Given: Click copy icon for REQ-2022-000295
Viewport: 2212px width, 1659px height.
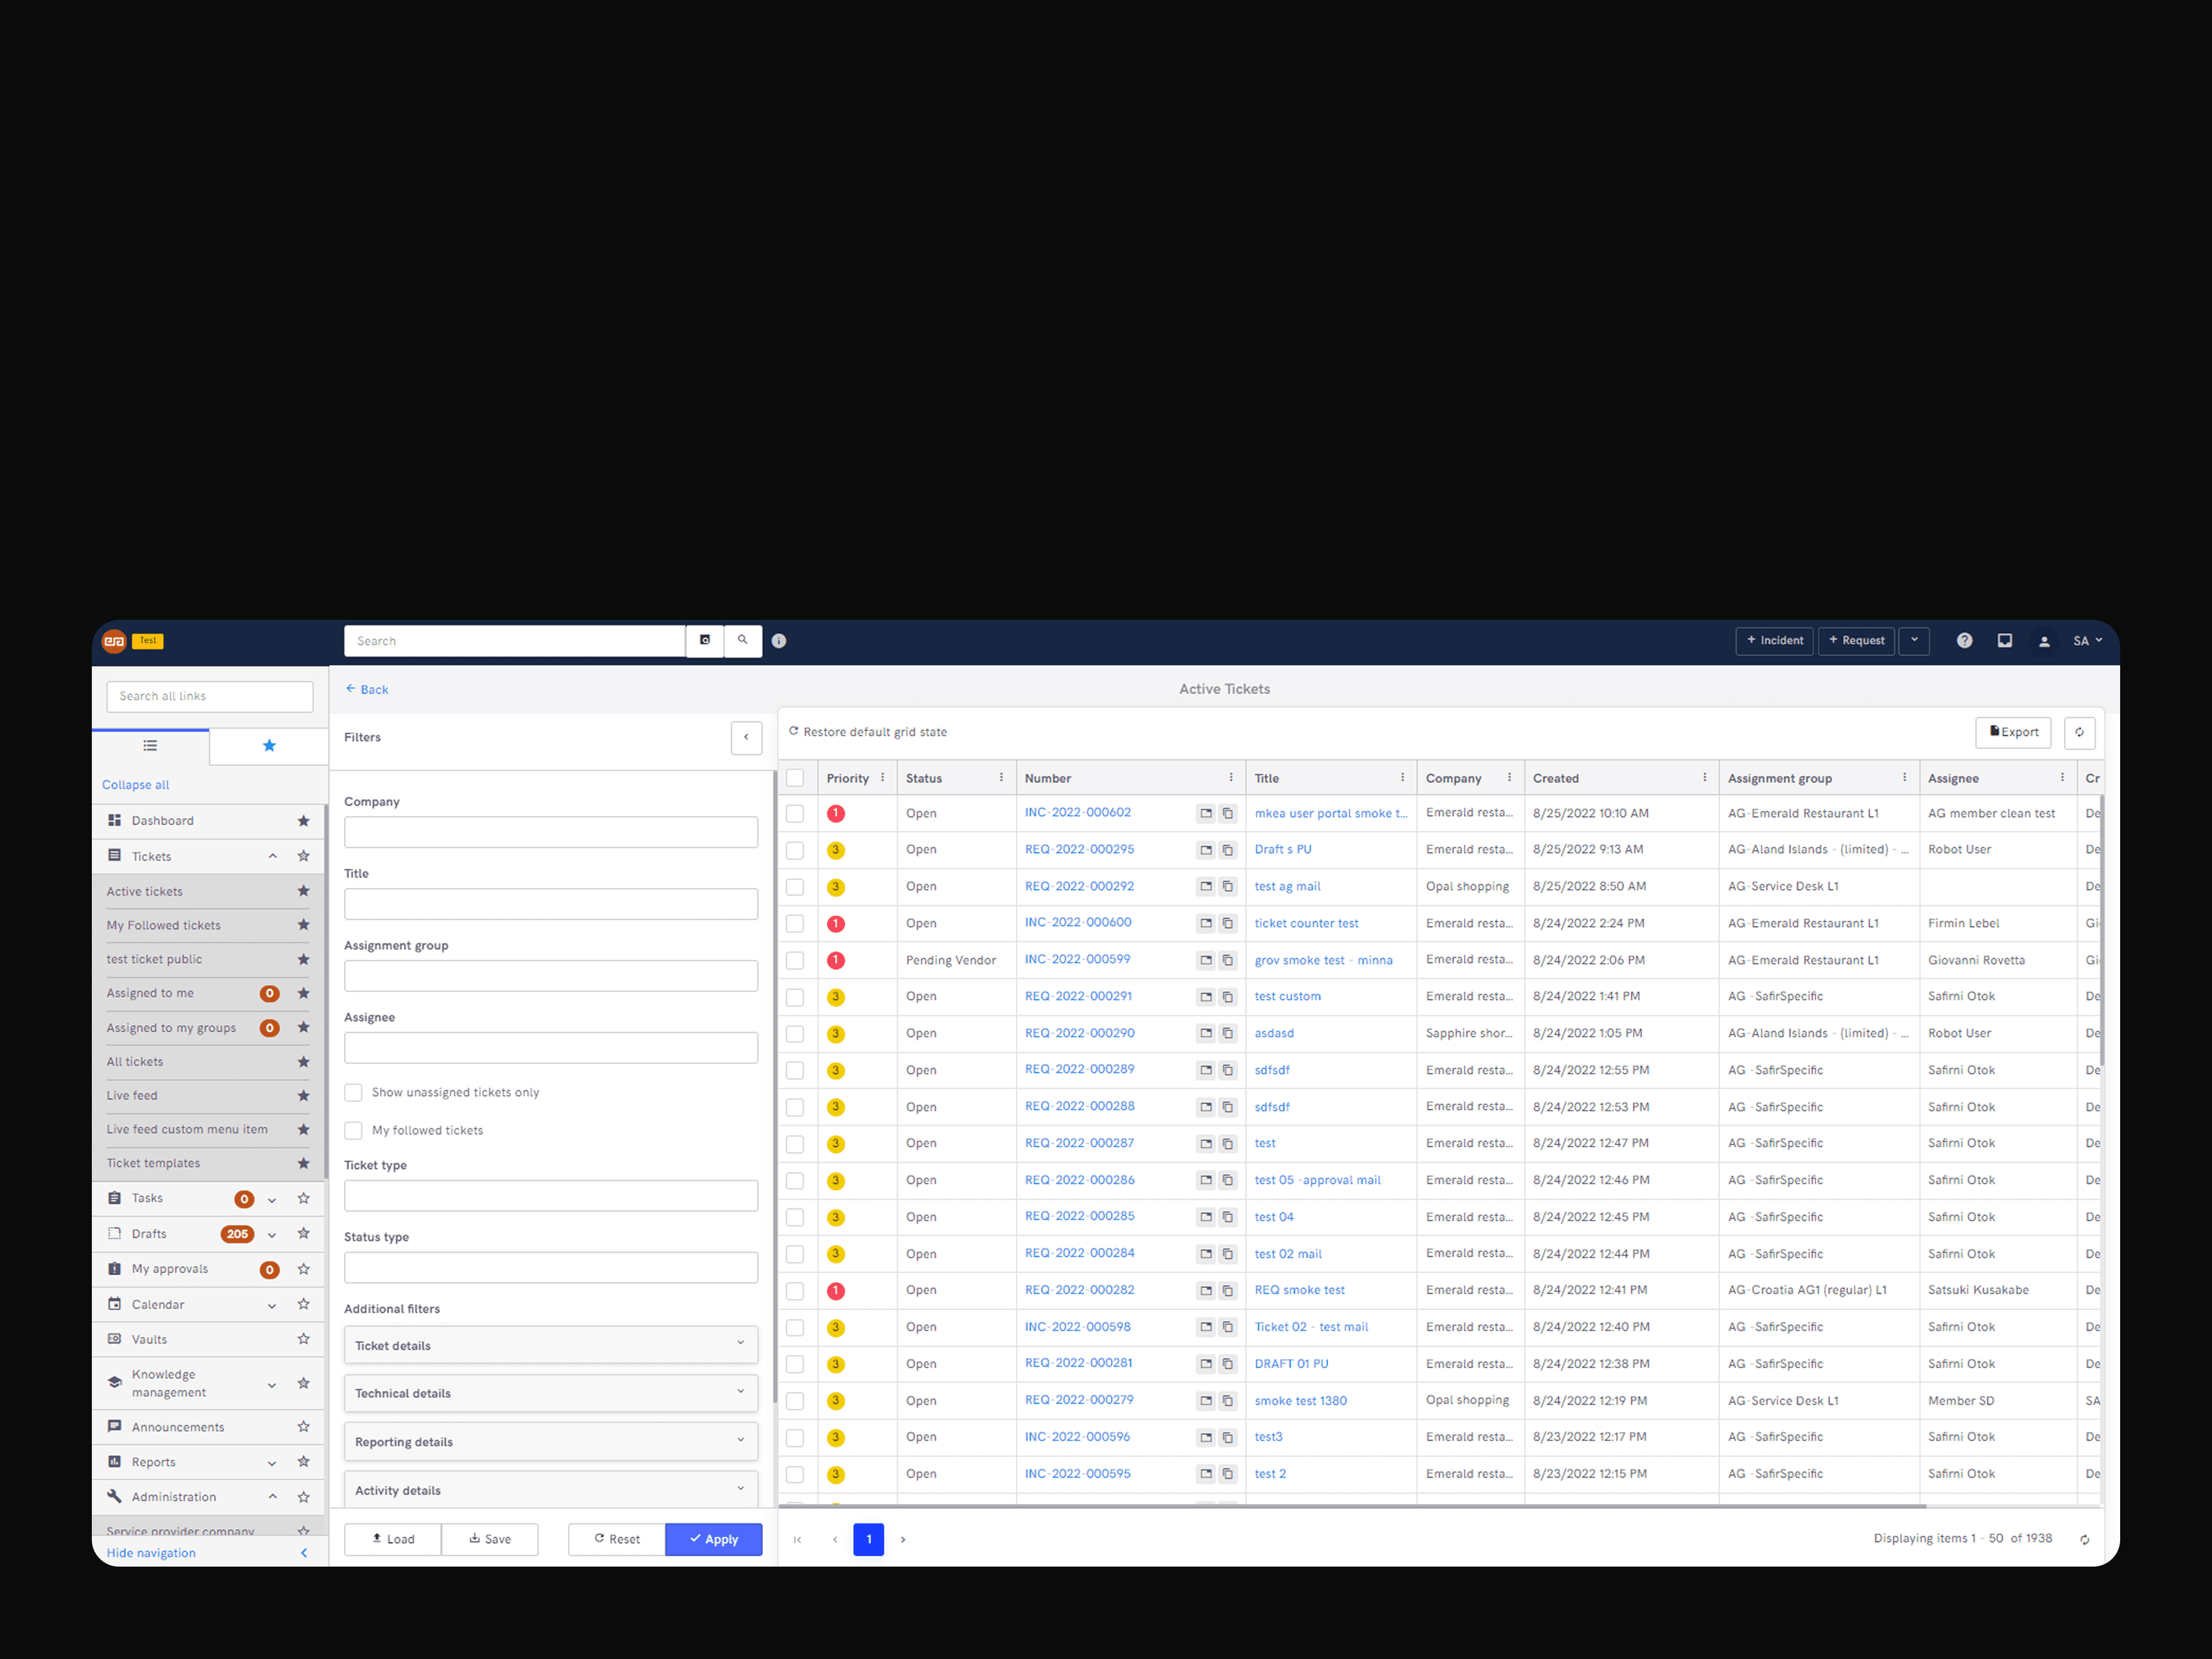Looking at the screenshot, I should (1228, 851).
